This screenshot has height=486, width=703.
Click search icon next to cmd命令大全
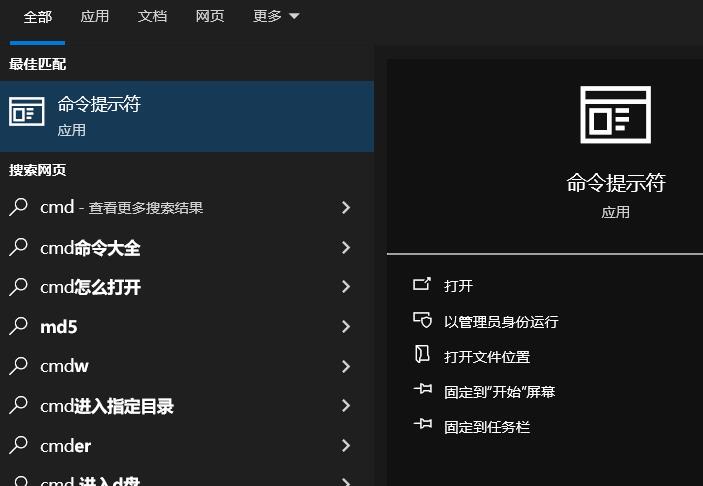click(18, 247)
